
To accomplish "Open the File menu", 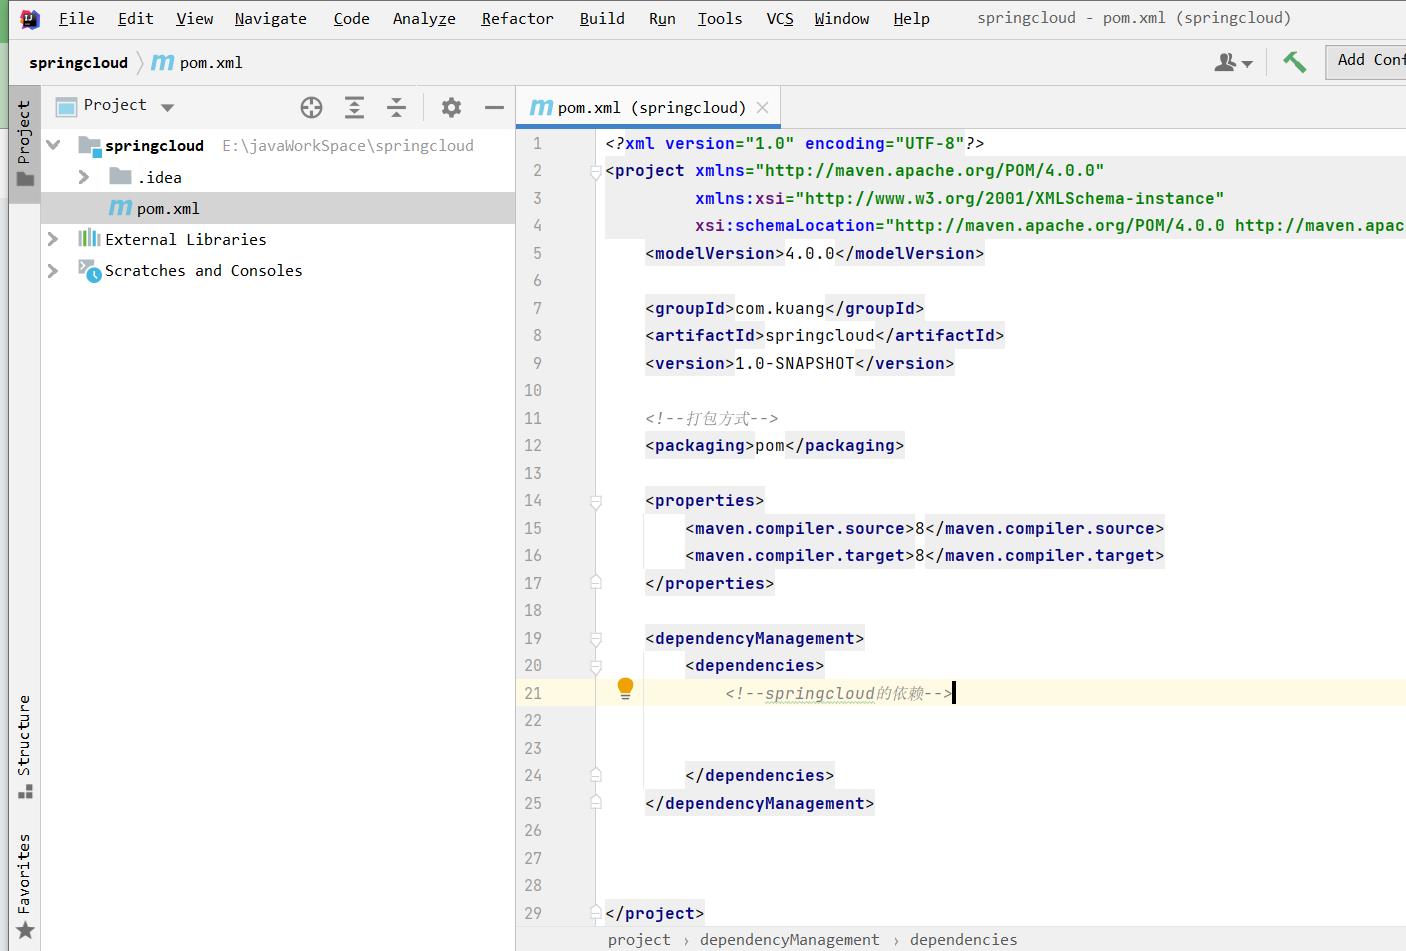I will (x=77, y=18).
